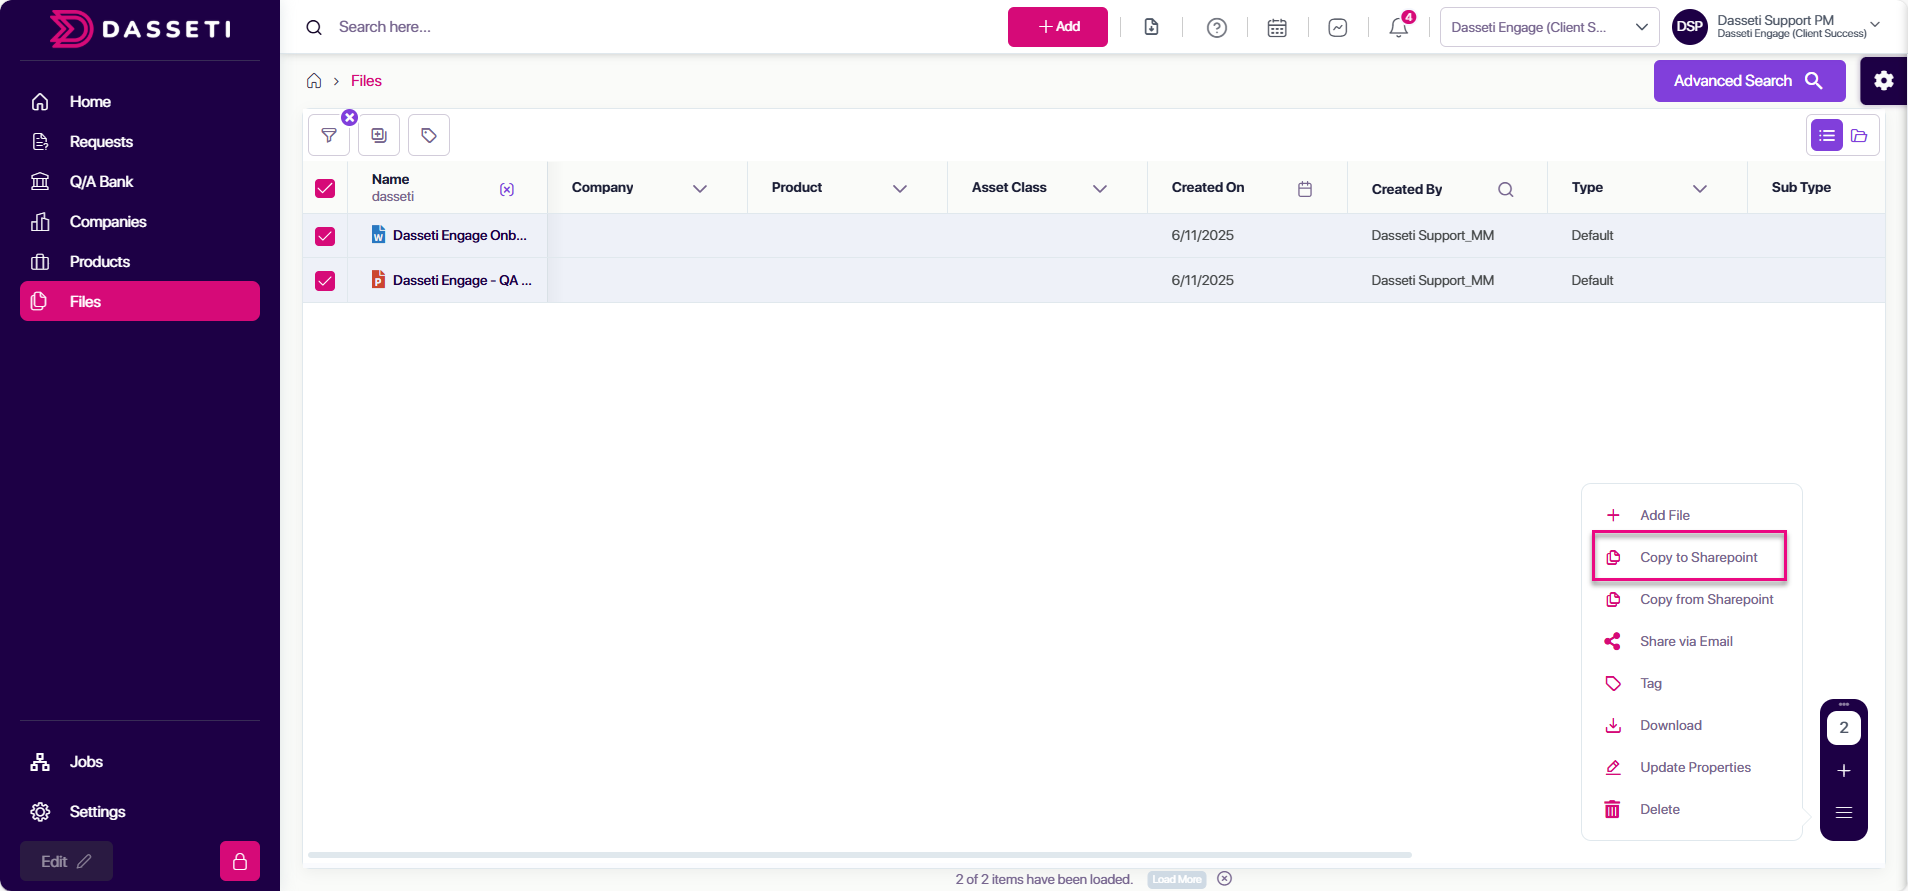Choose Copy to Sharepoint
This screenshot has width=1908, height=891.
coord(1691,557)
